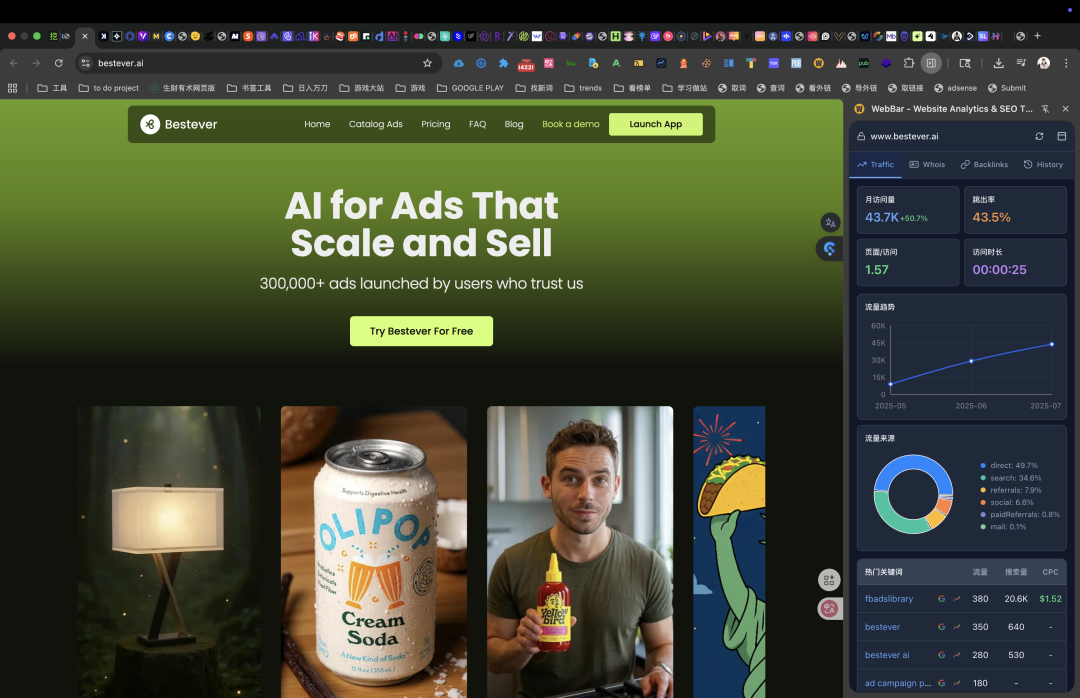This screenshot has width=1080, height=698.
Task: Select the Traffic tab
Action: click(x=875, y=165)
